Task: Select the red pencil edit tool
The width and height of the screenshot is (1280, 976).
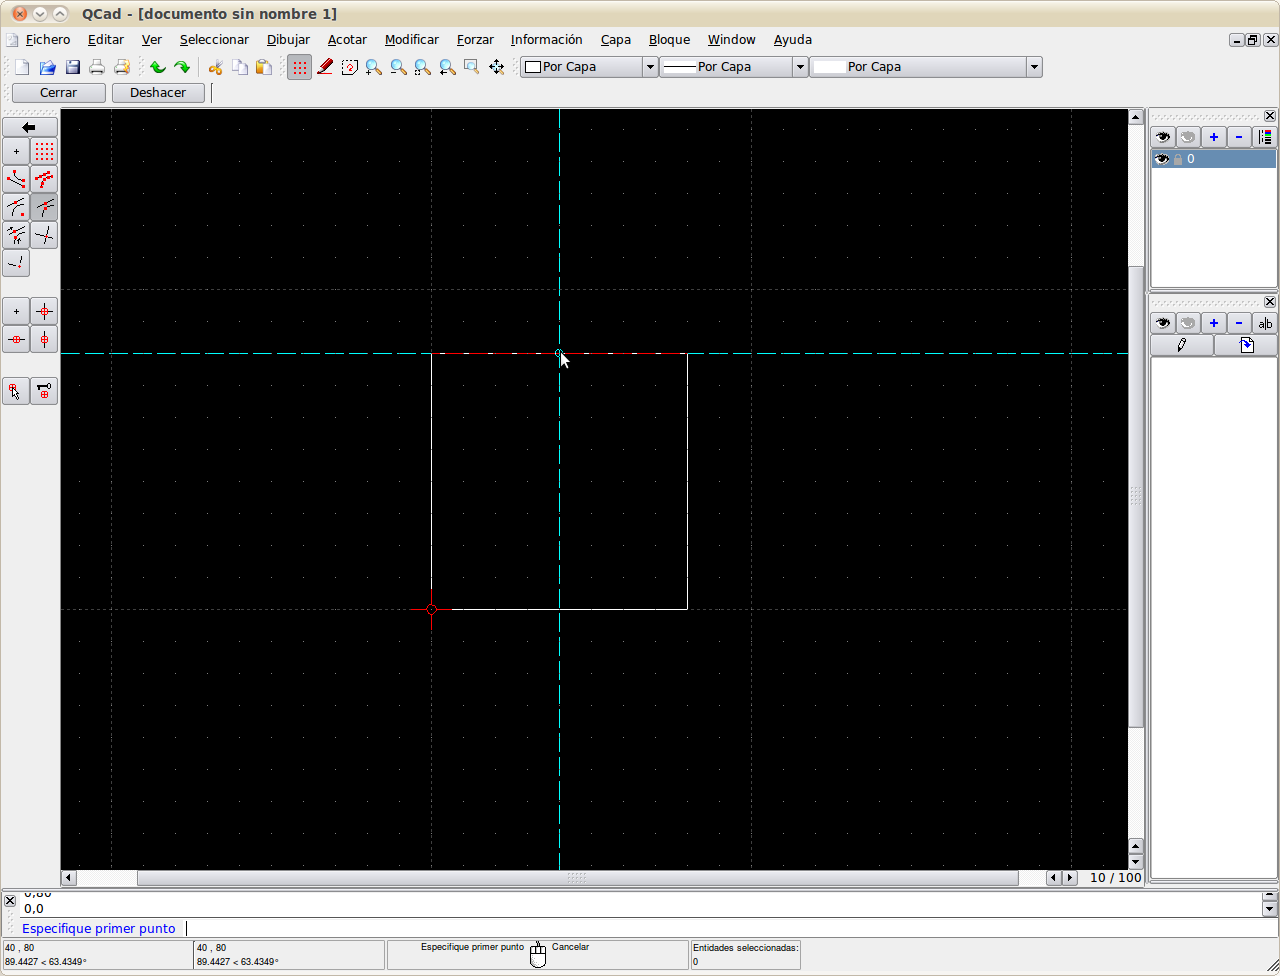Action: point(325,67)
